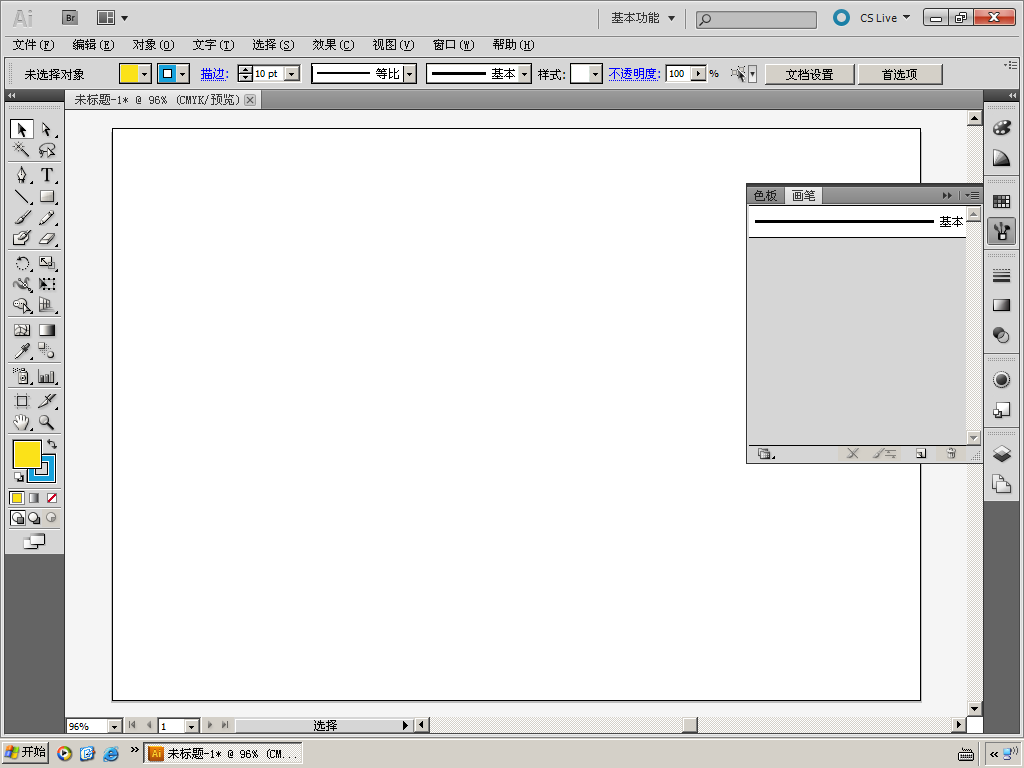The height and width of the screenshot is (768, 1024).
Task: Open the stroke weight 10 pt dropdown
Action: click(x=293, y=74)
